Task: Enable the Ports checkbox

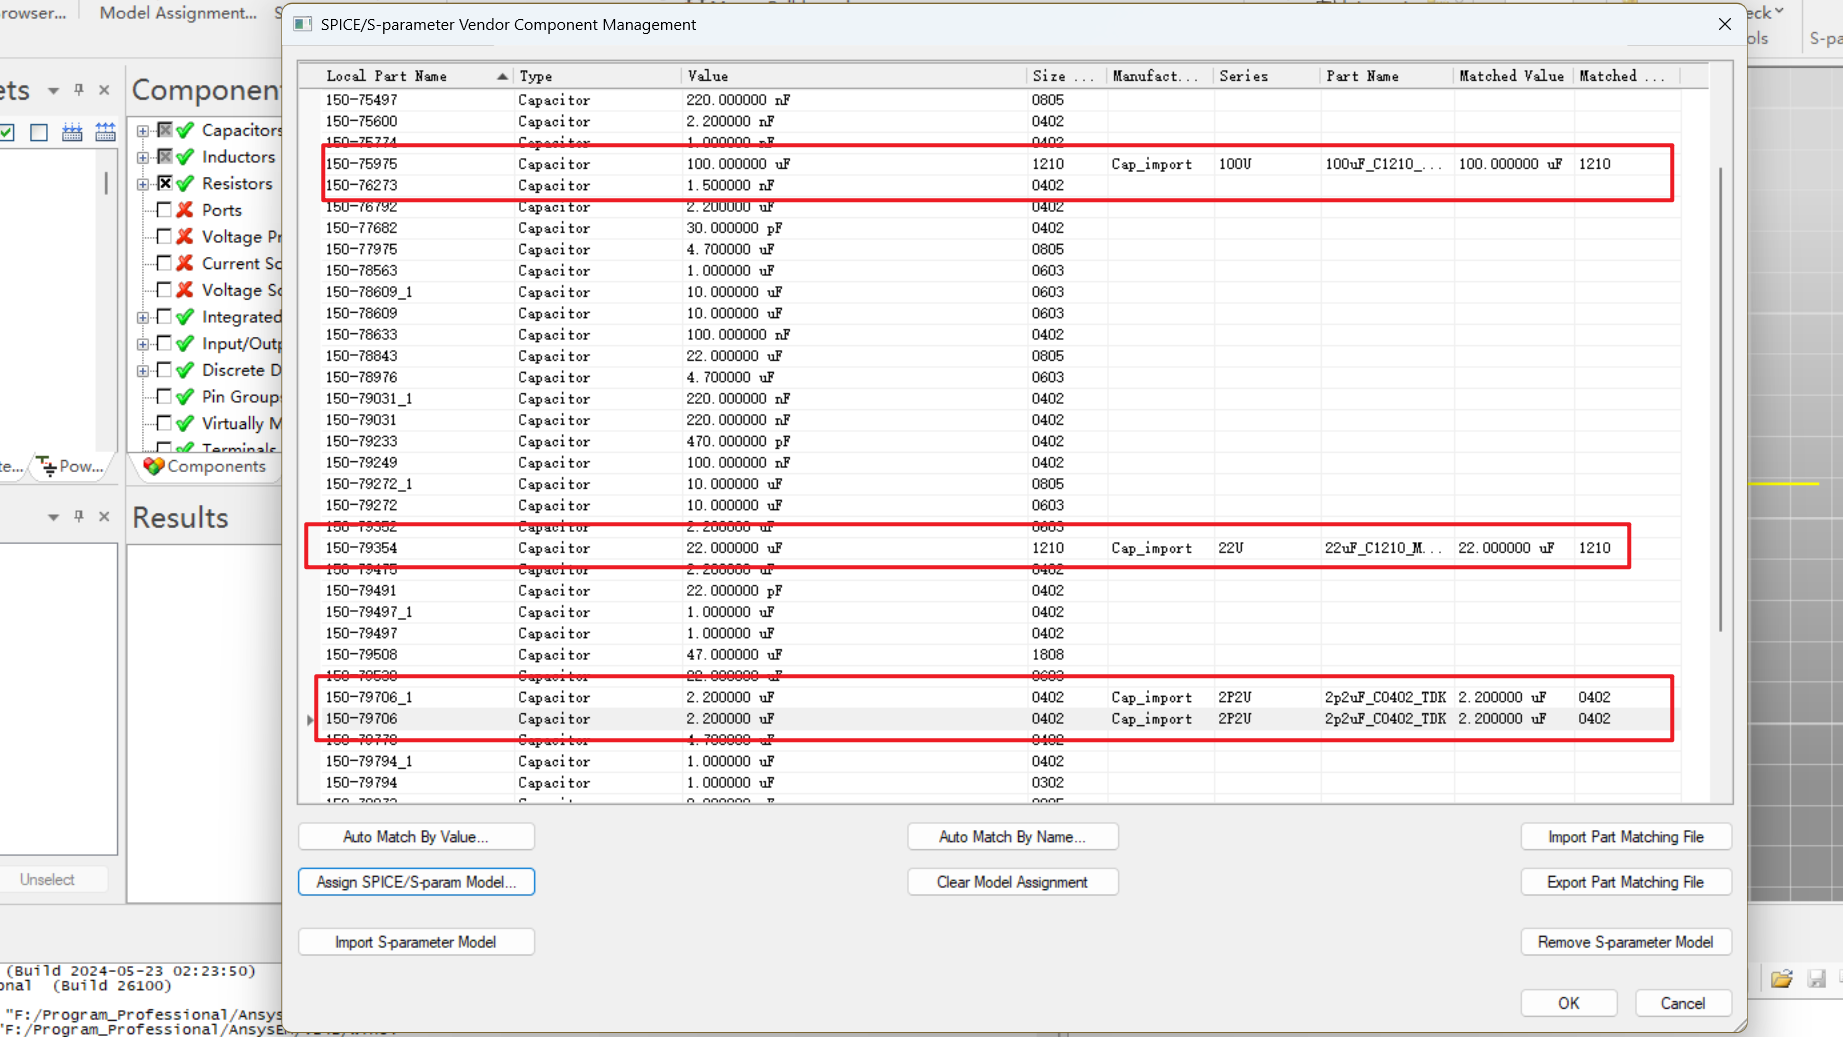Action: tap(165, 210)
